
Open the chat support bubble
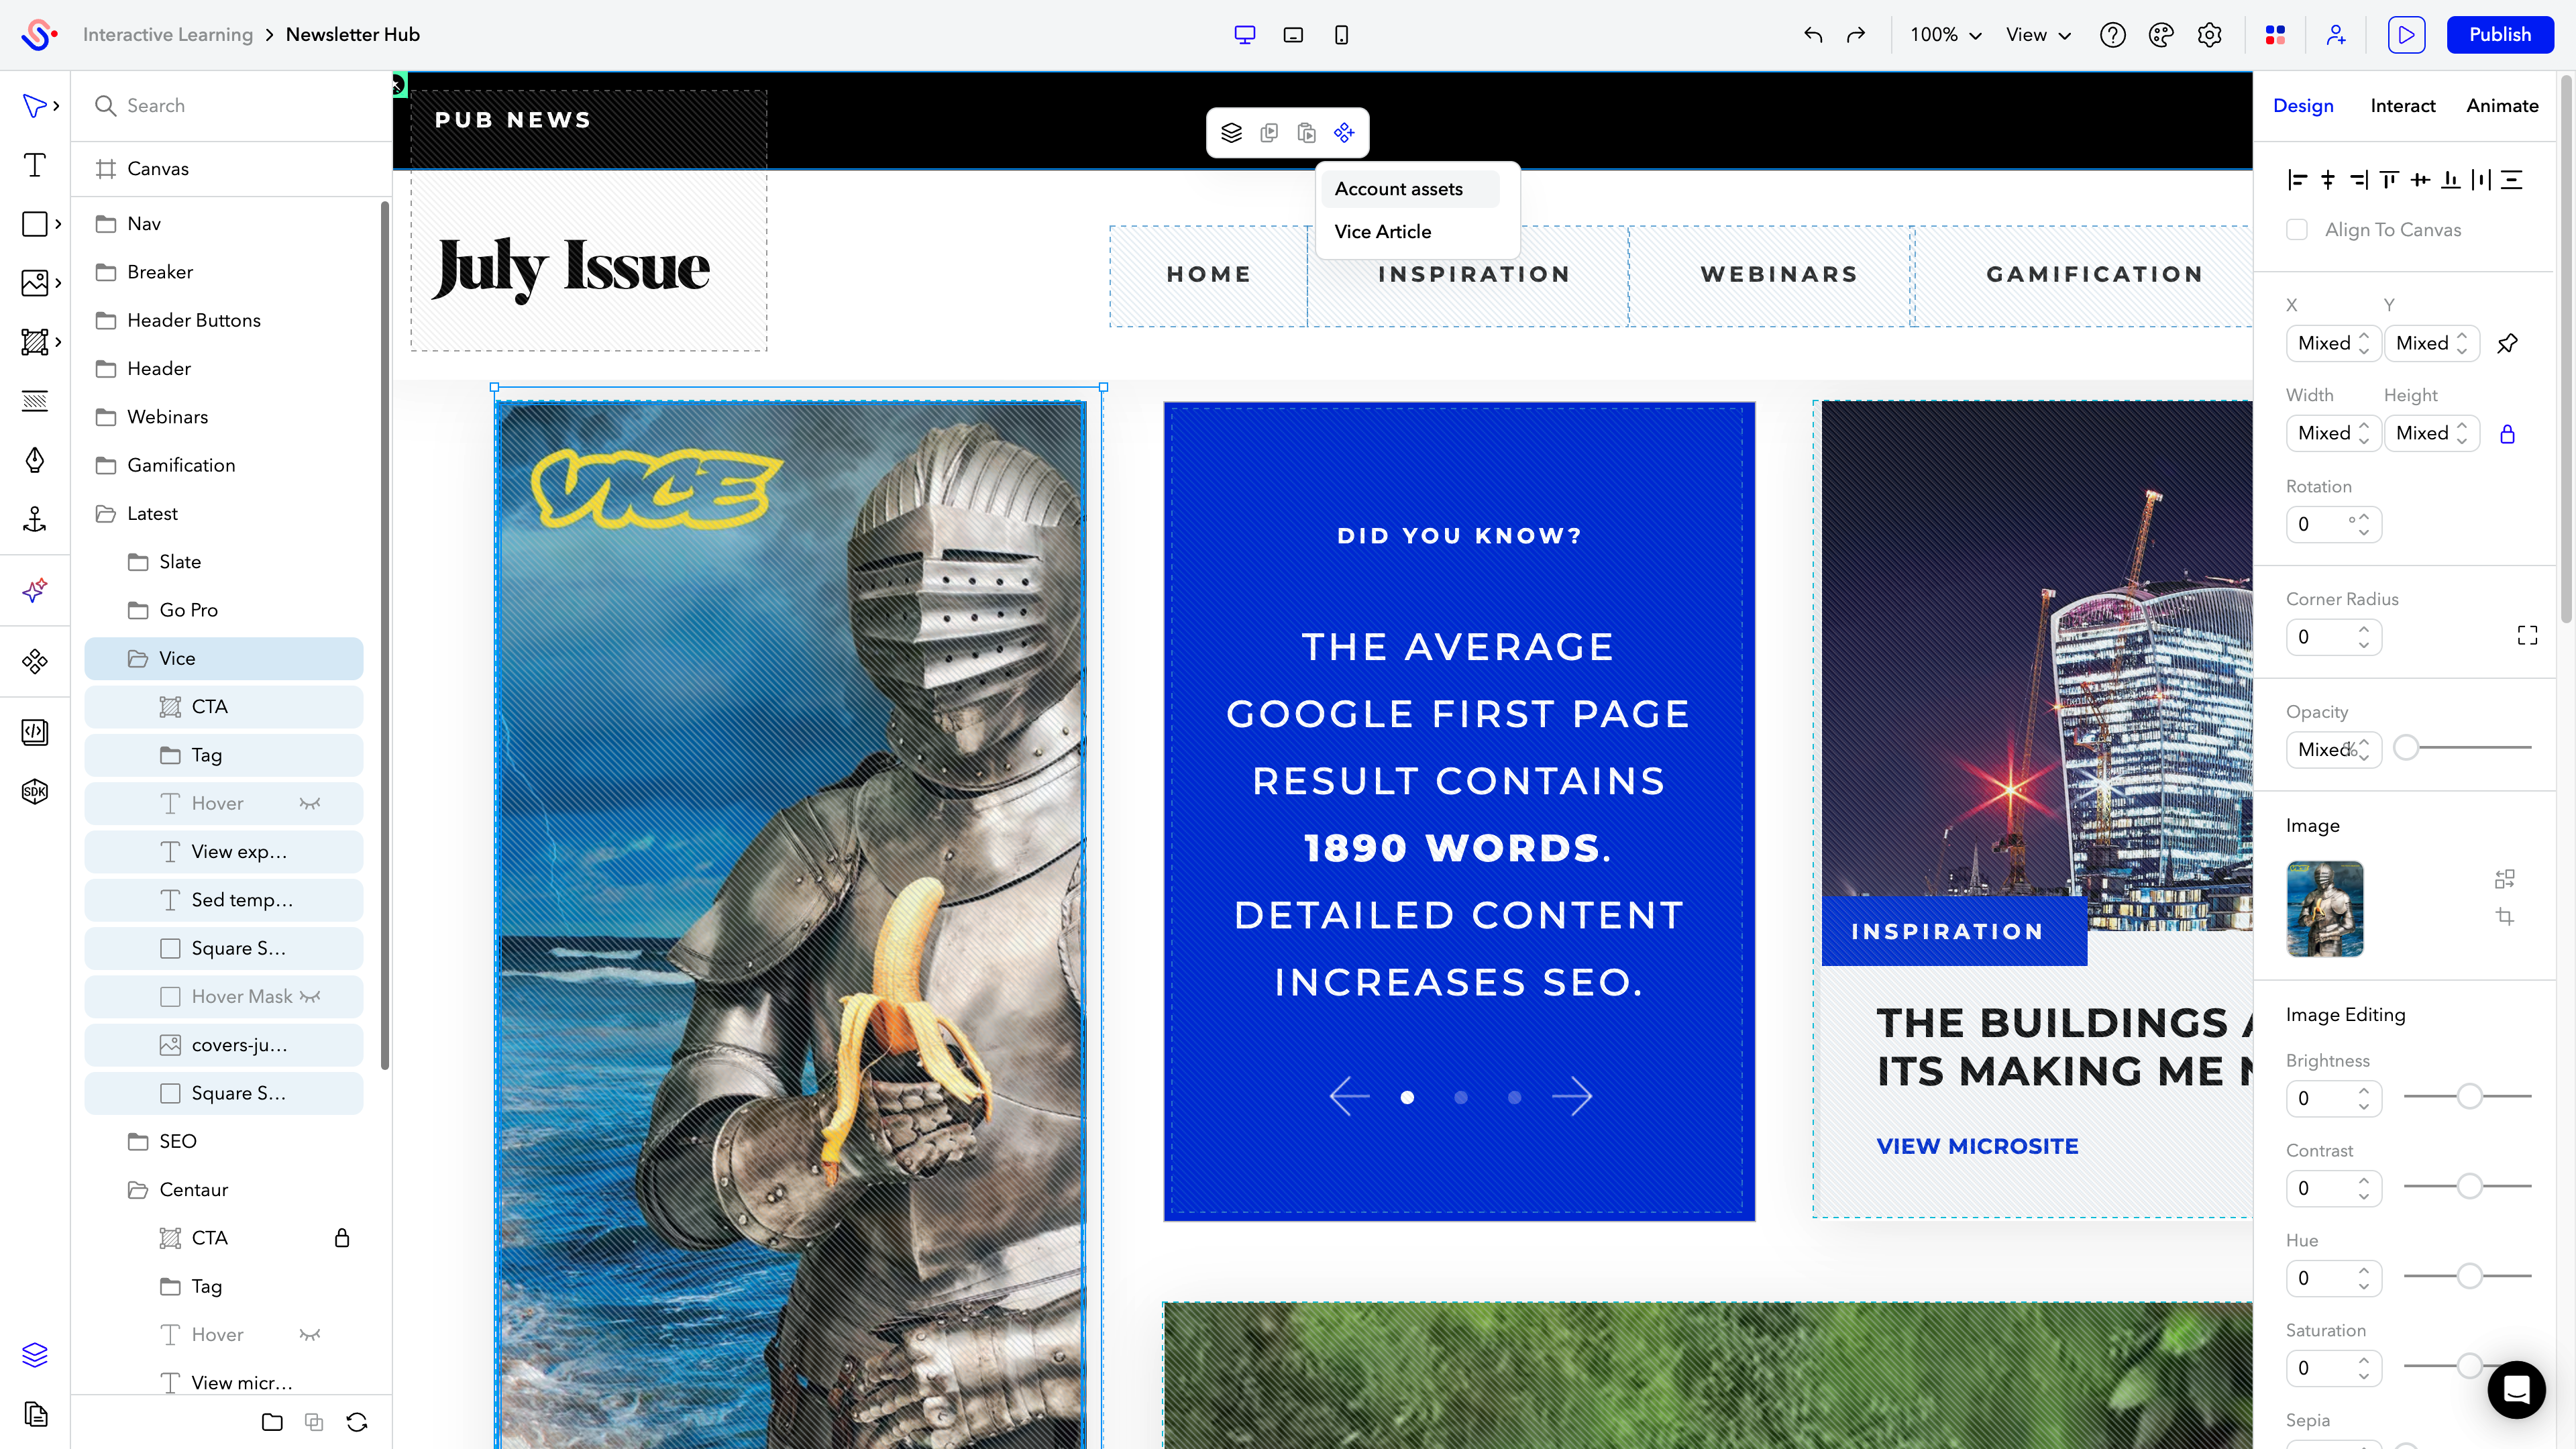(2516, 1389)
